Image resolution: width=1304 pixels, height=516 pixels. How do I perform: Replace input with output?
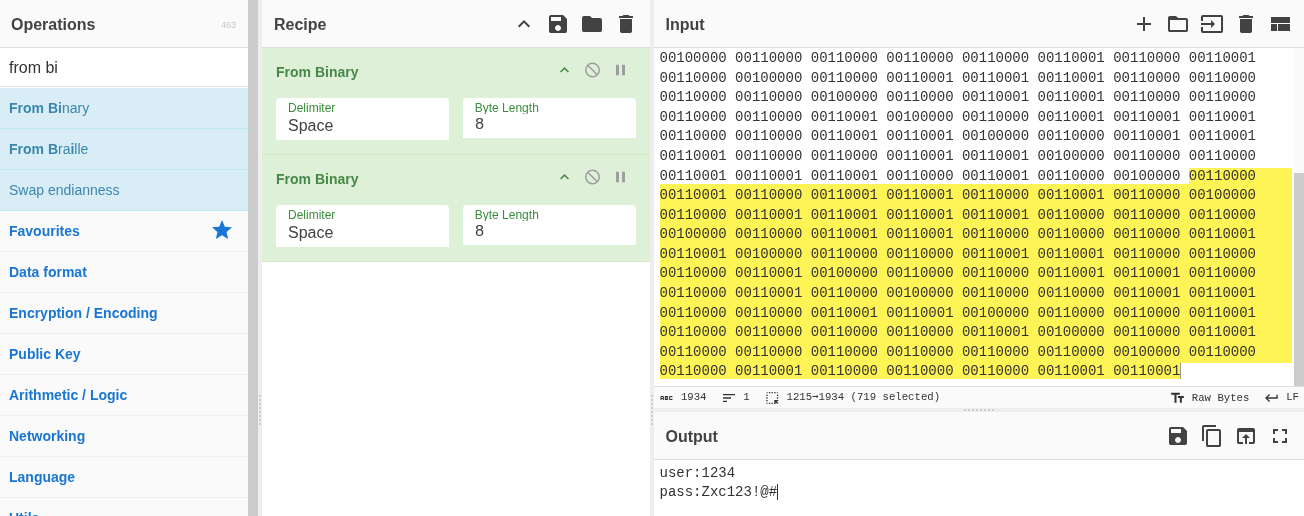(1246, 436)
